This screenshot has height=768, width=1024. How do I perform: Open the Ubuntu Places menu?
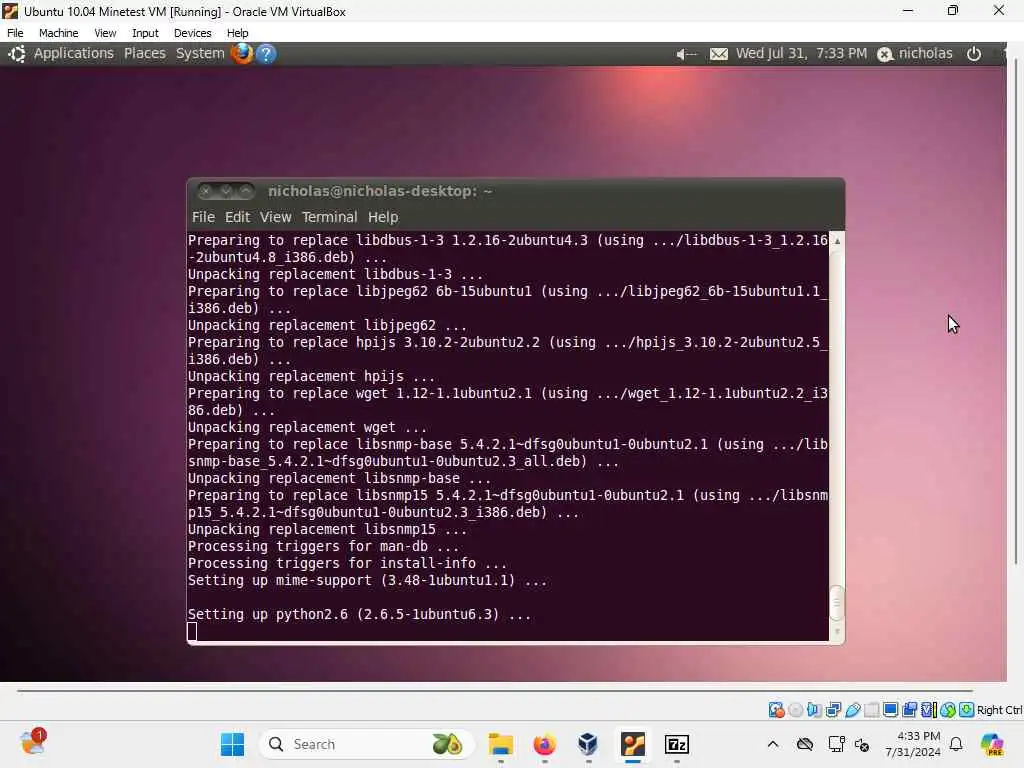[145, 54]
